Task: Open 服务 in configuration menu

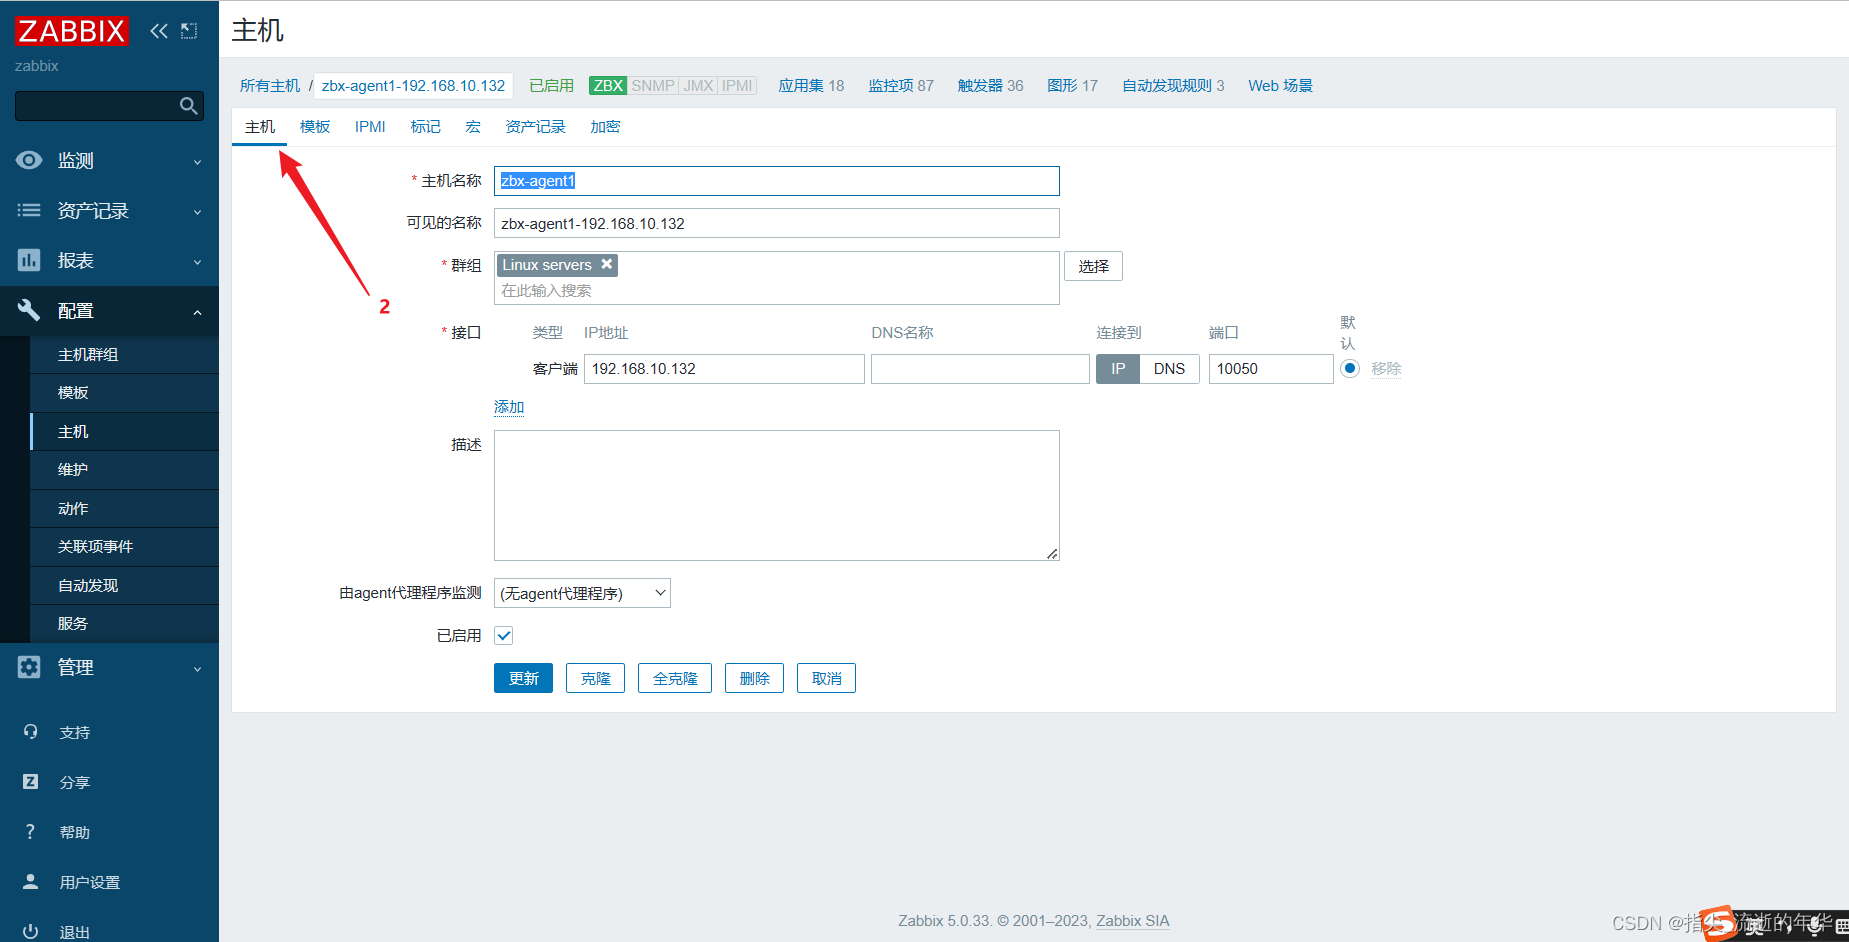Action: point(124,624)
